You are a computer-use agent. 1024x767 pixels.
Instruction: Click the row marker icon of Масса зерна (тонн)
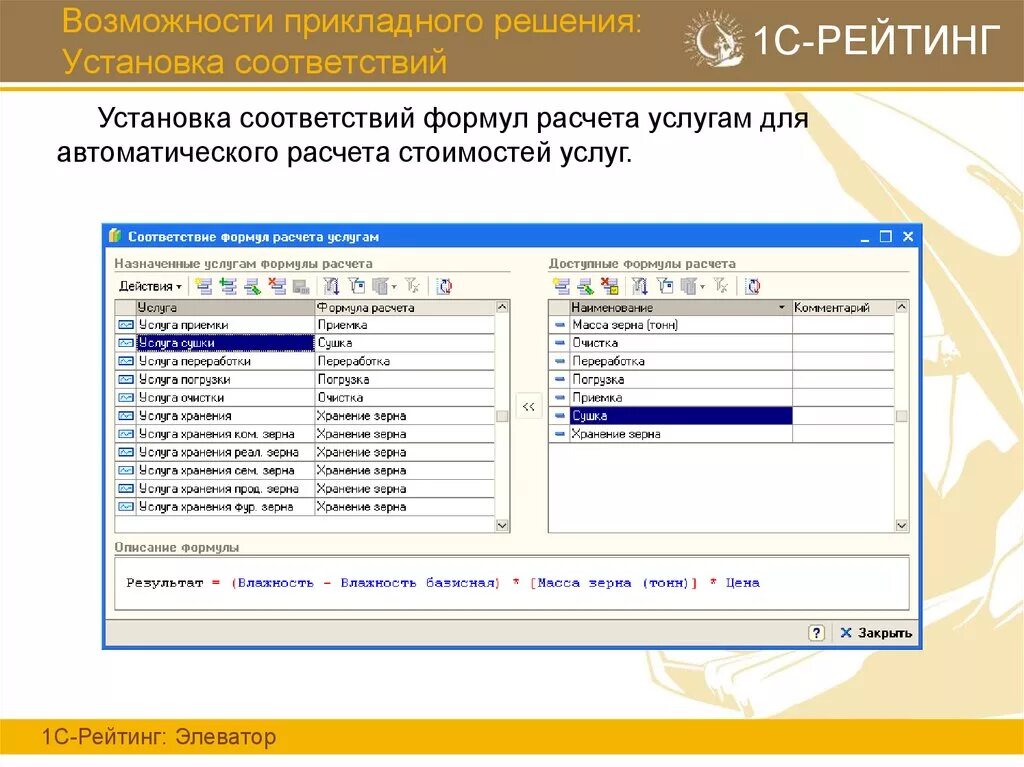pyautogui.click(x=560, y=325)
